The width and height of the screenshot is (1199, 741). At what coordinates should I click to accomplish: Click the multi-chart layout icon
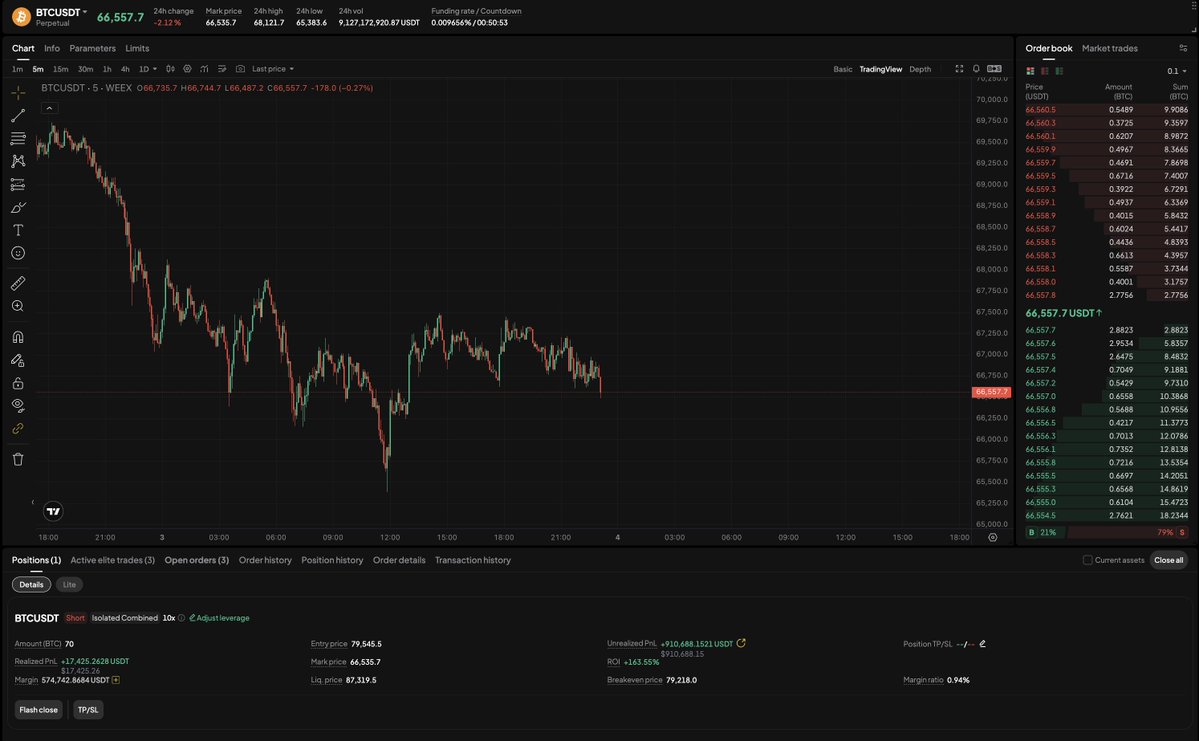click(994, 69)
